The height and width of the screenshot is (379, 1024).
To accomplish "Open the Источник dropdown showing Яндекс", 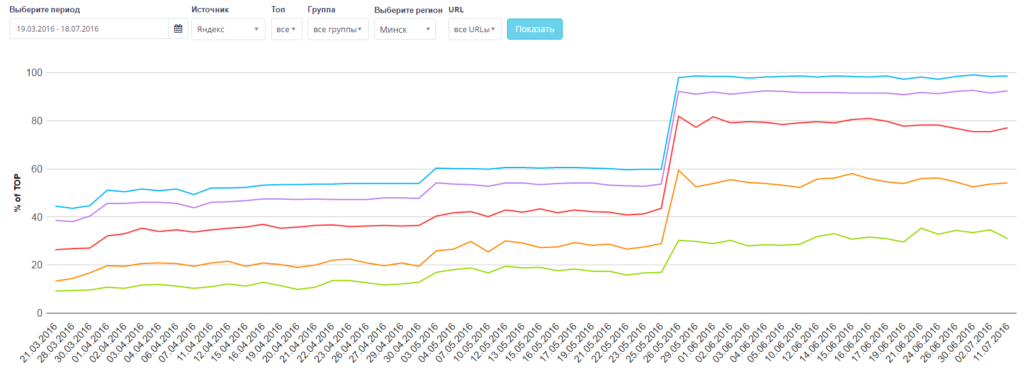I will [229, 29].
